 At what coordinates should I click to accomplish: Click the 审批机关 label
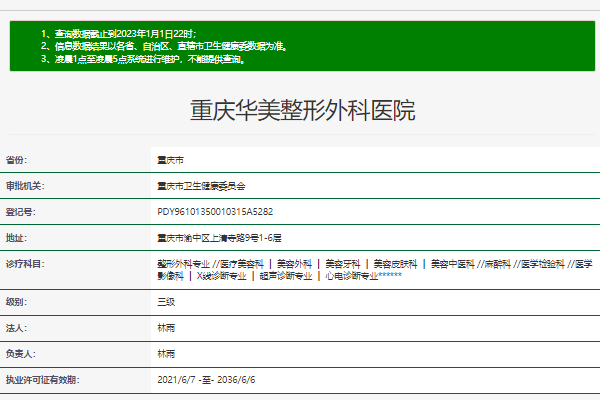pos(25,186)
